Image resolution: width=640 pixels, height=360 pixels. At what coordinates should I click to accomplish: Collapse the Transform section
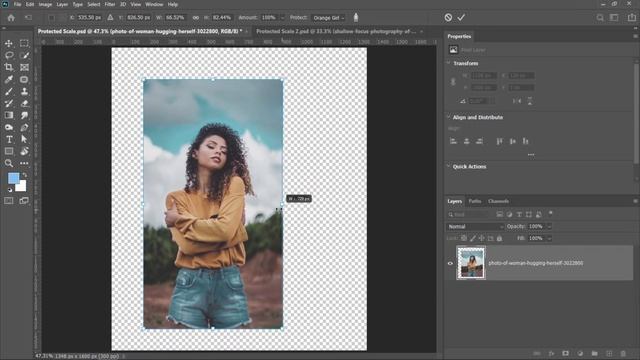pos(449,63)
